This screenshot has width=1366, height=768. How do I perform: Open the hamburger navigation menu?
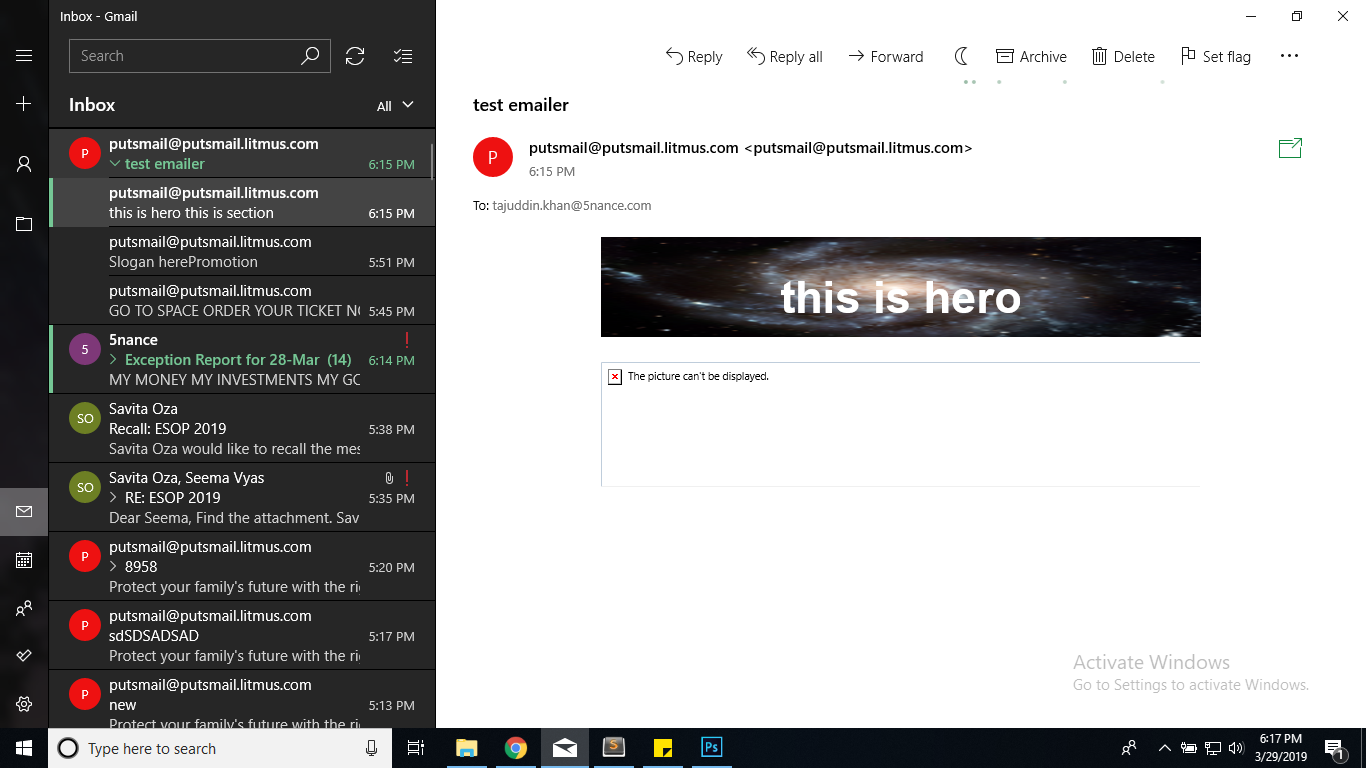[x=24, y=56]
